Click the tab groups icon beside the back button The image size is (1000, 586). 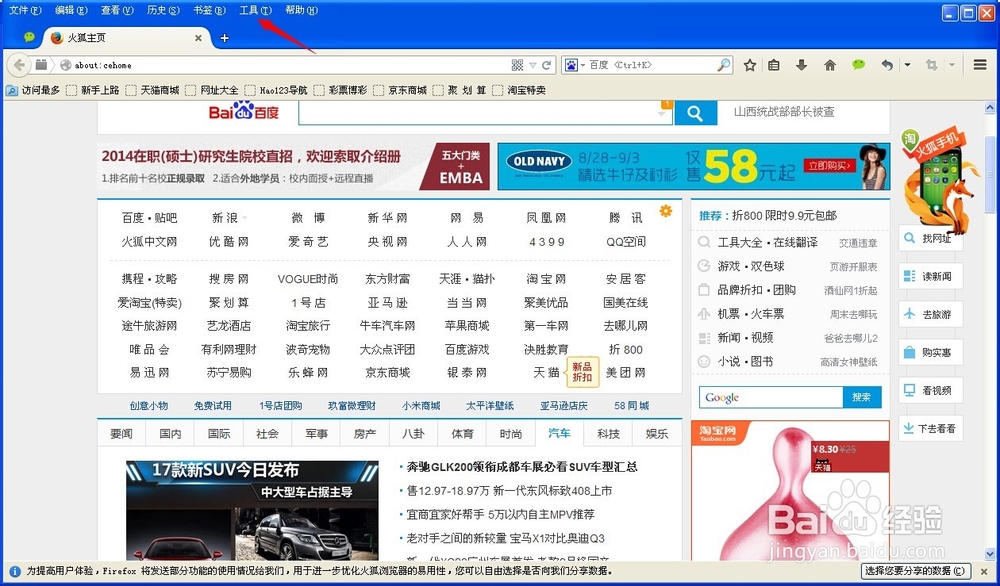41,64
